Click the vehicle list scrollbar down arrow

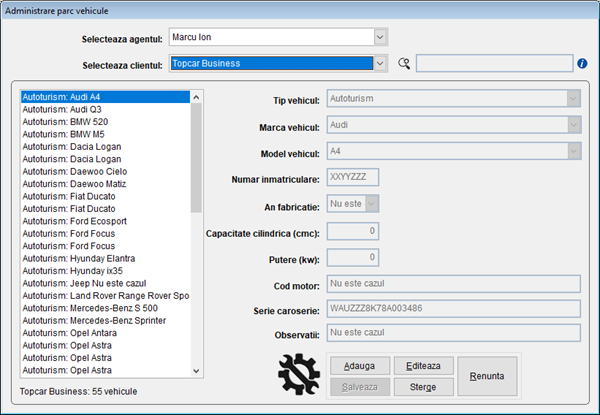(196, 370)
